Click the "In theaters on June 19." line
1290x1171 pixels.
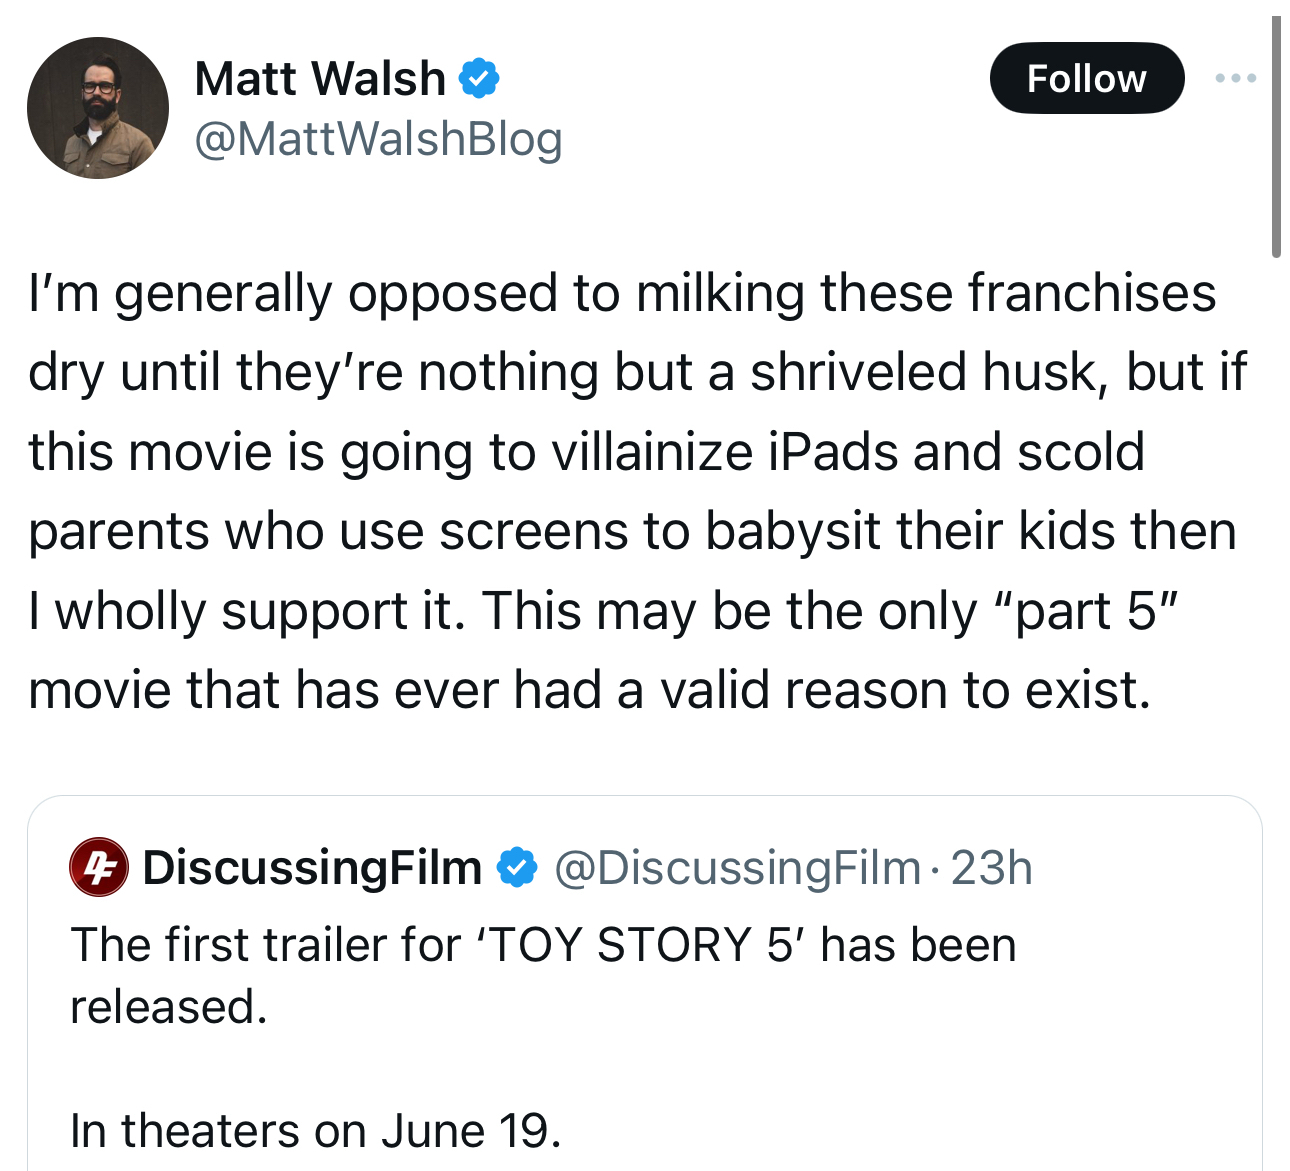315,1131
